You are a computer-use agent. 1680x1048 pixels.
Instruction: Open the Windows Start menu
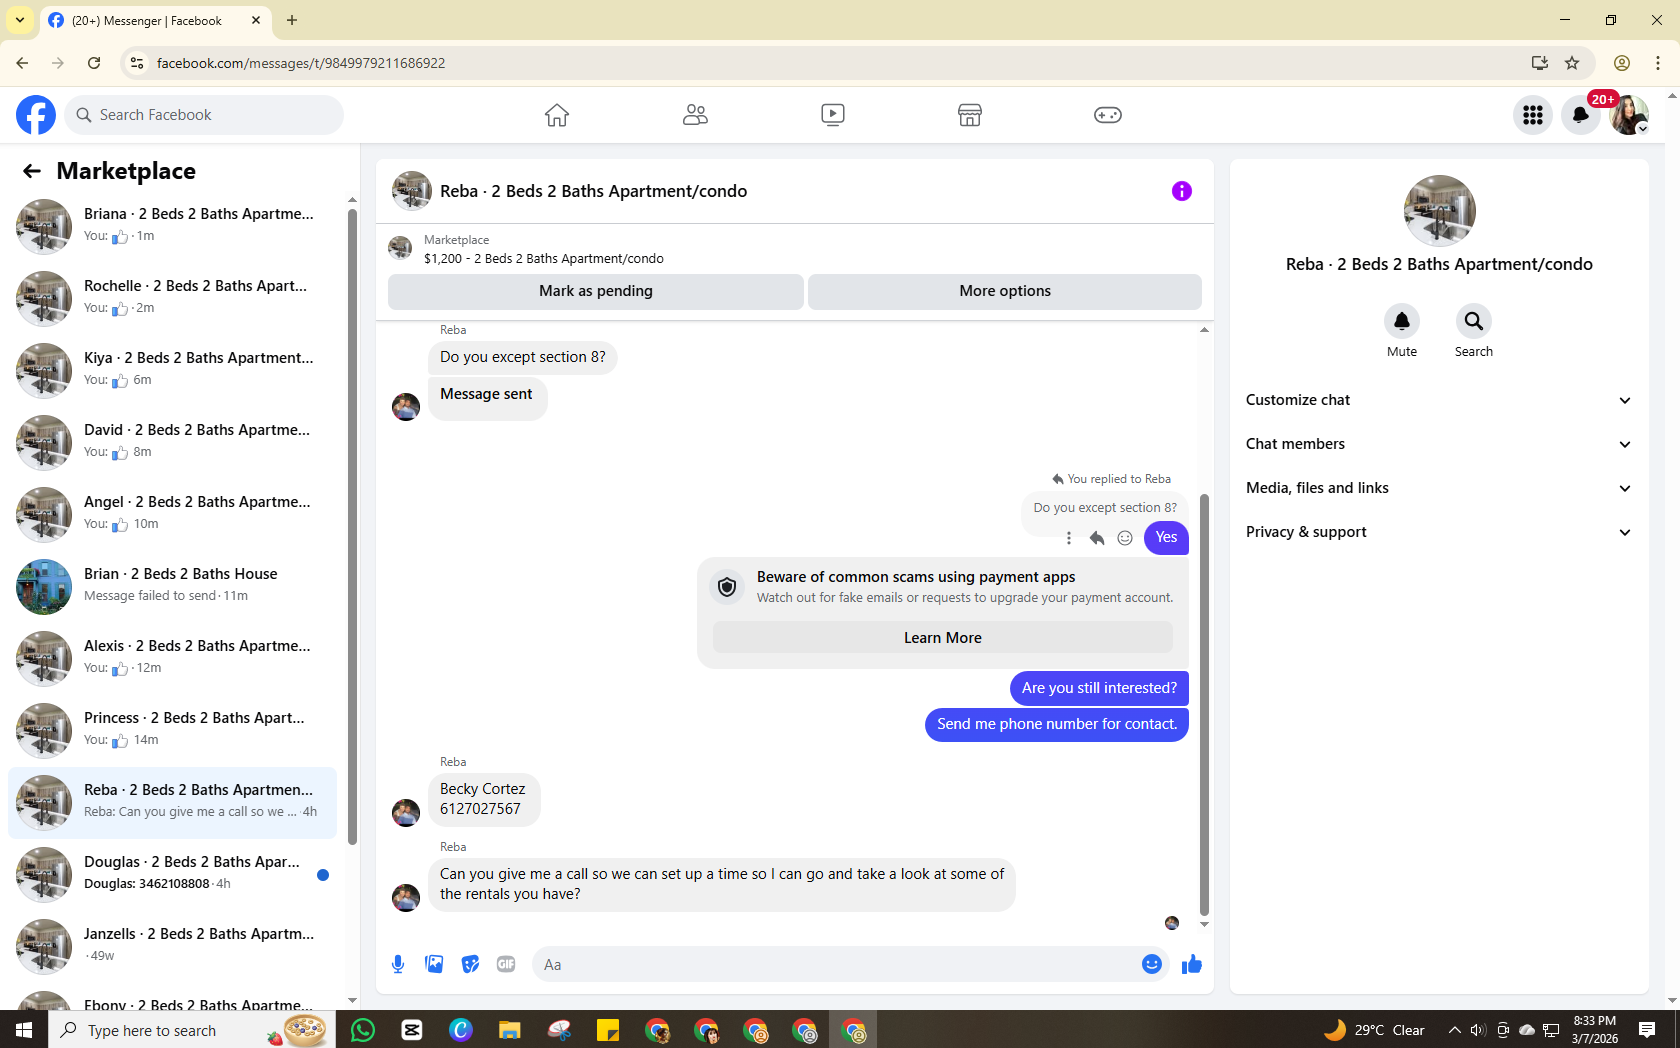coord(24,1030)
